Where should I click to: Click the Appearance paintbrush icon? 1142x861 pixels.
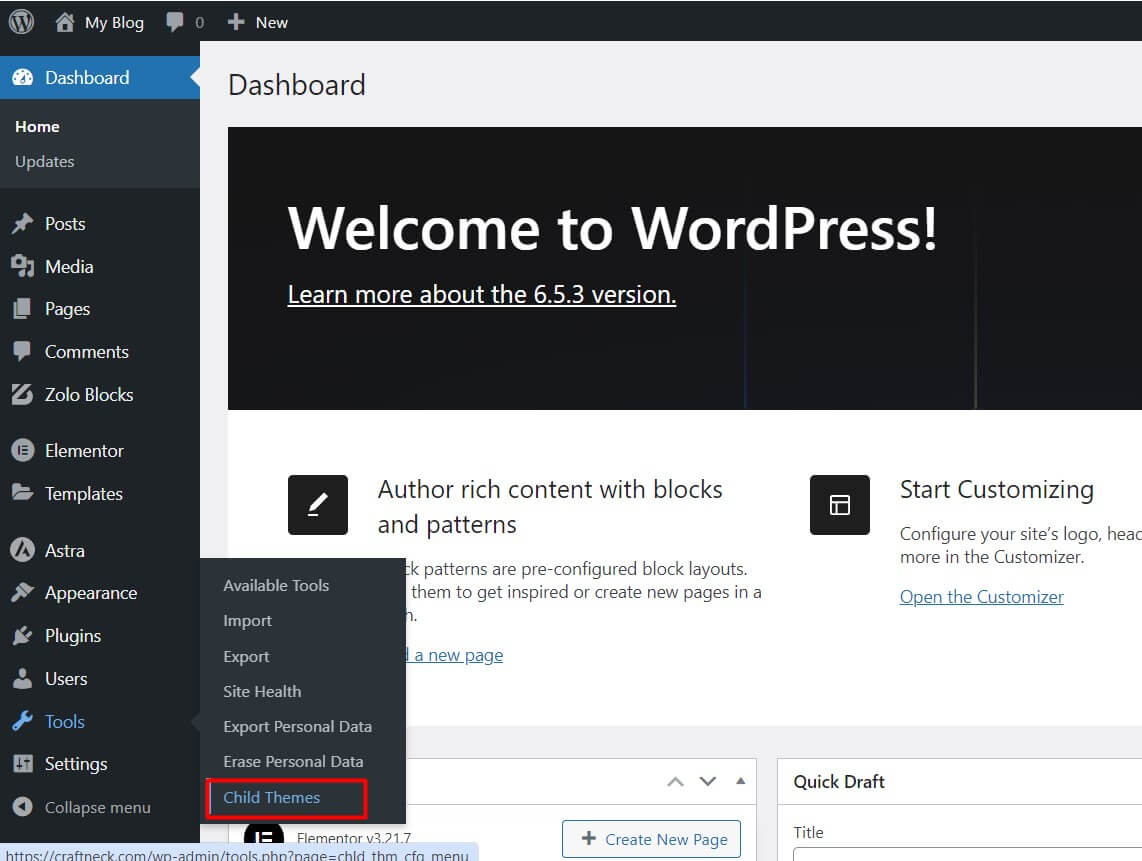click(23, 593)
